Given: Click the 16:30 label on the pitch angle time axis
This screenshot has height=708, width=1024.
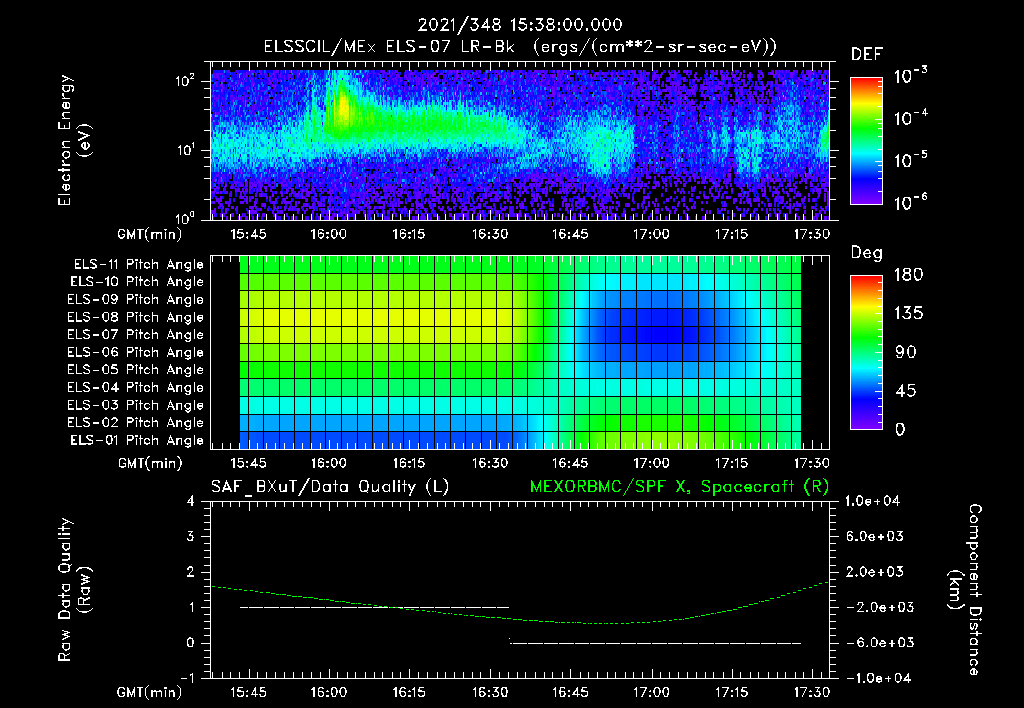Looking at the screenshot, I should pyautogui.click(x=489, y=464).
